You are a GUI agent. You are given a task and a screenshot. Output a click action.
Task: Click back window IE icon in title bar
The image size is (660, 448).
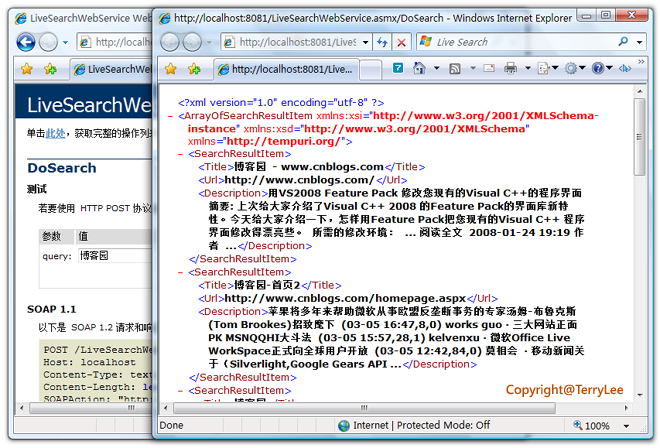[x=21, y=18]
